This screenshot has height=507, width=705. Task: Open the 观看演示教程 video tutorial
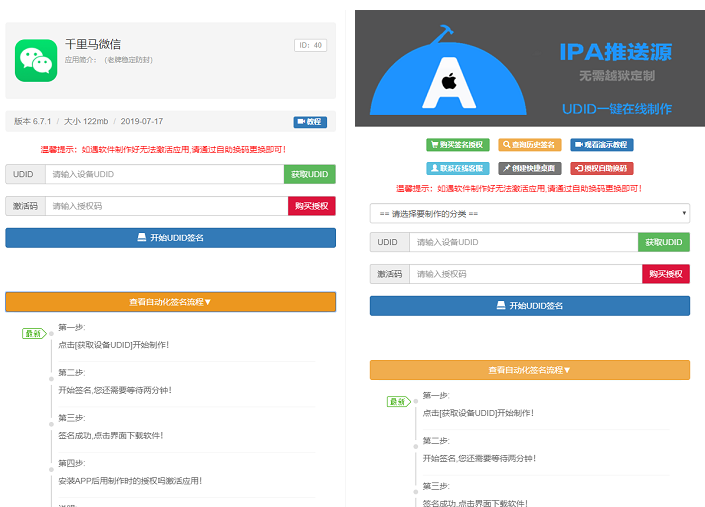[x=601, y=145]
